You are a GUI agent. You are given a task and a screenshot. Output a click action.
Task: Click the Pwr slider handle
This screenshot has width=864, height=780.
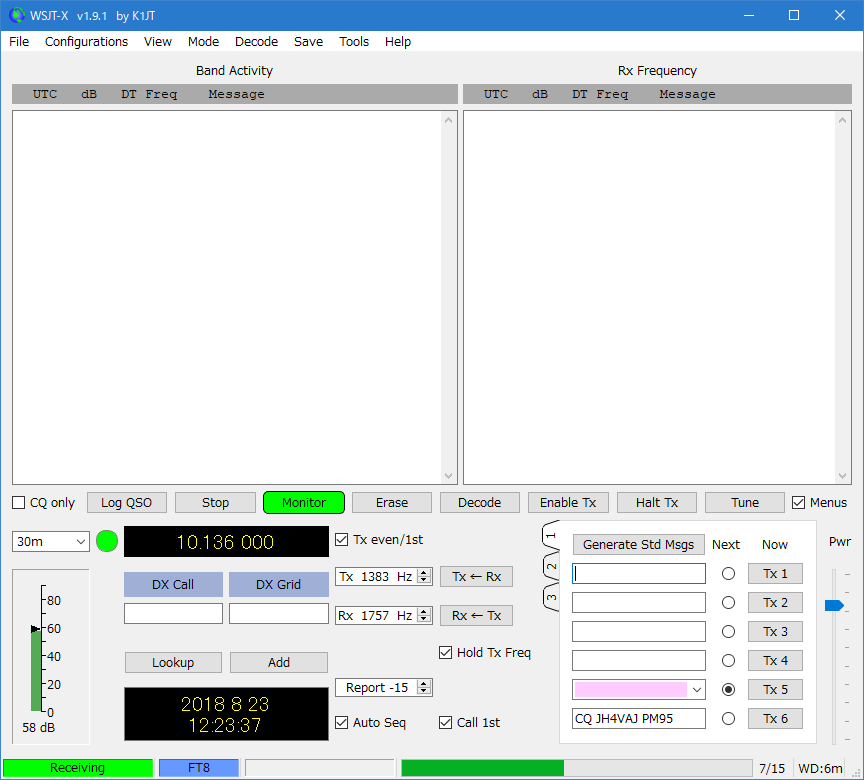pos(834,605)
